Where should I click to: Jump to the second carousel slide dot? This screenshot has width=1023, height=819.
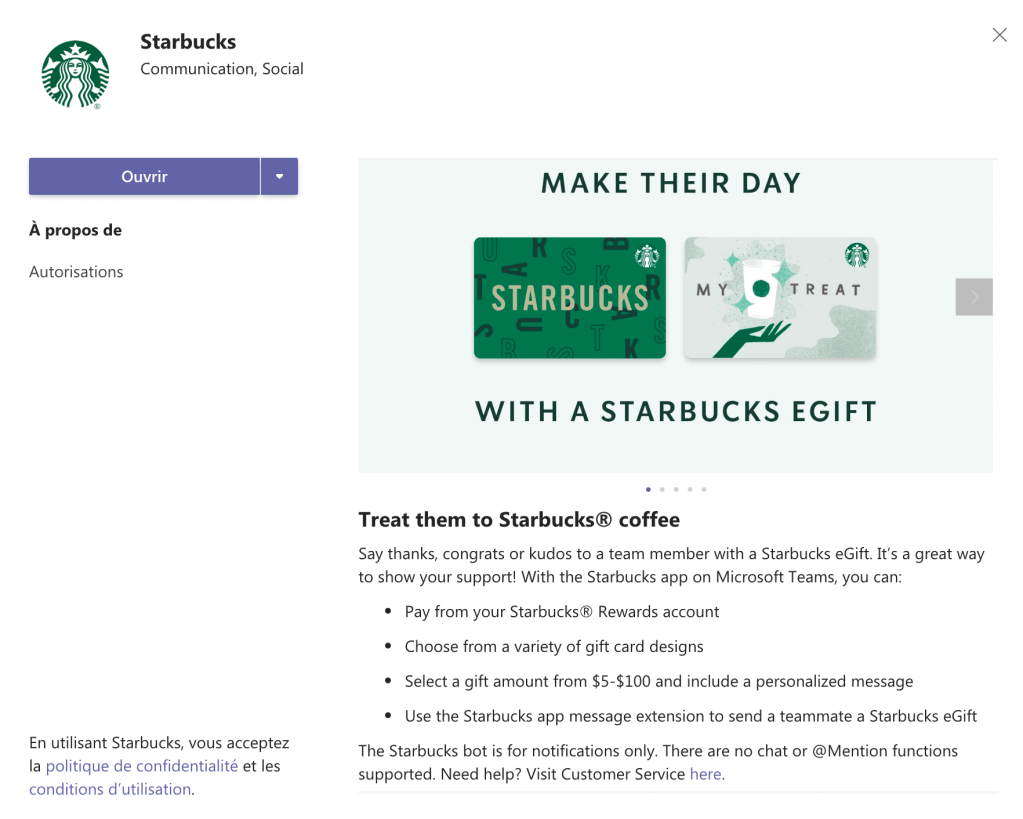point(662,490)
